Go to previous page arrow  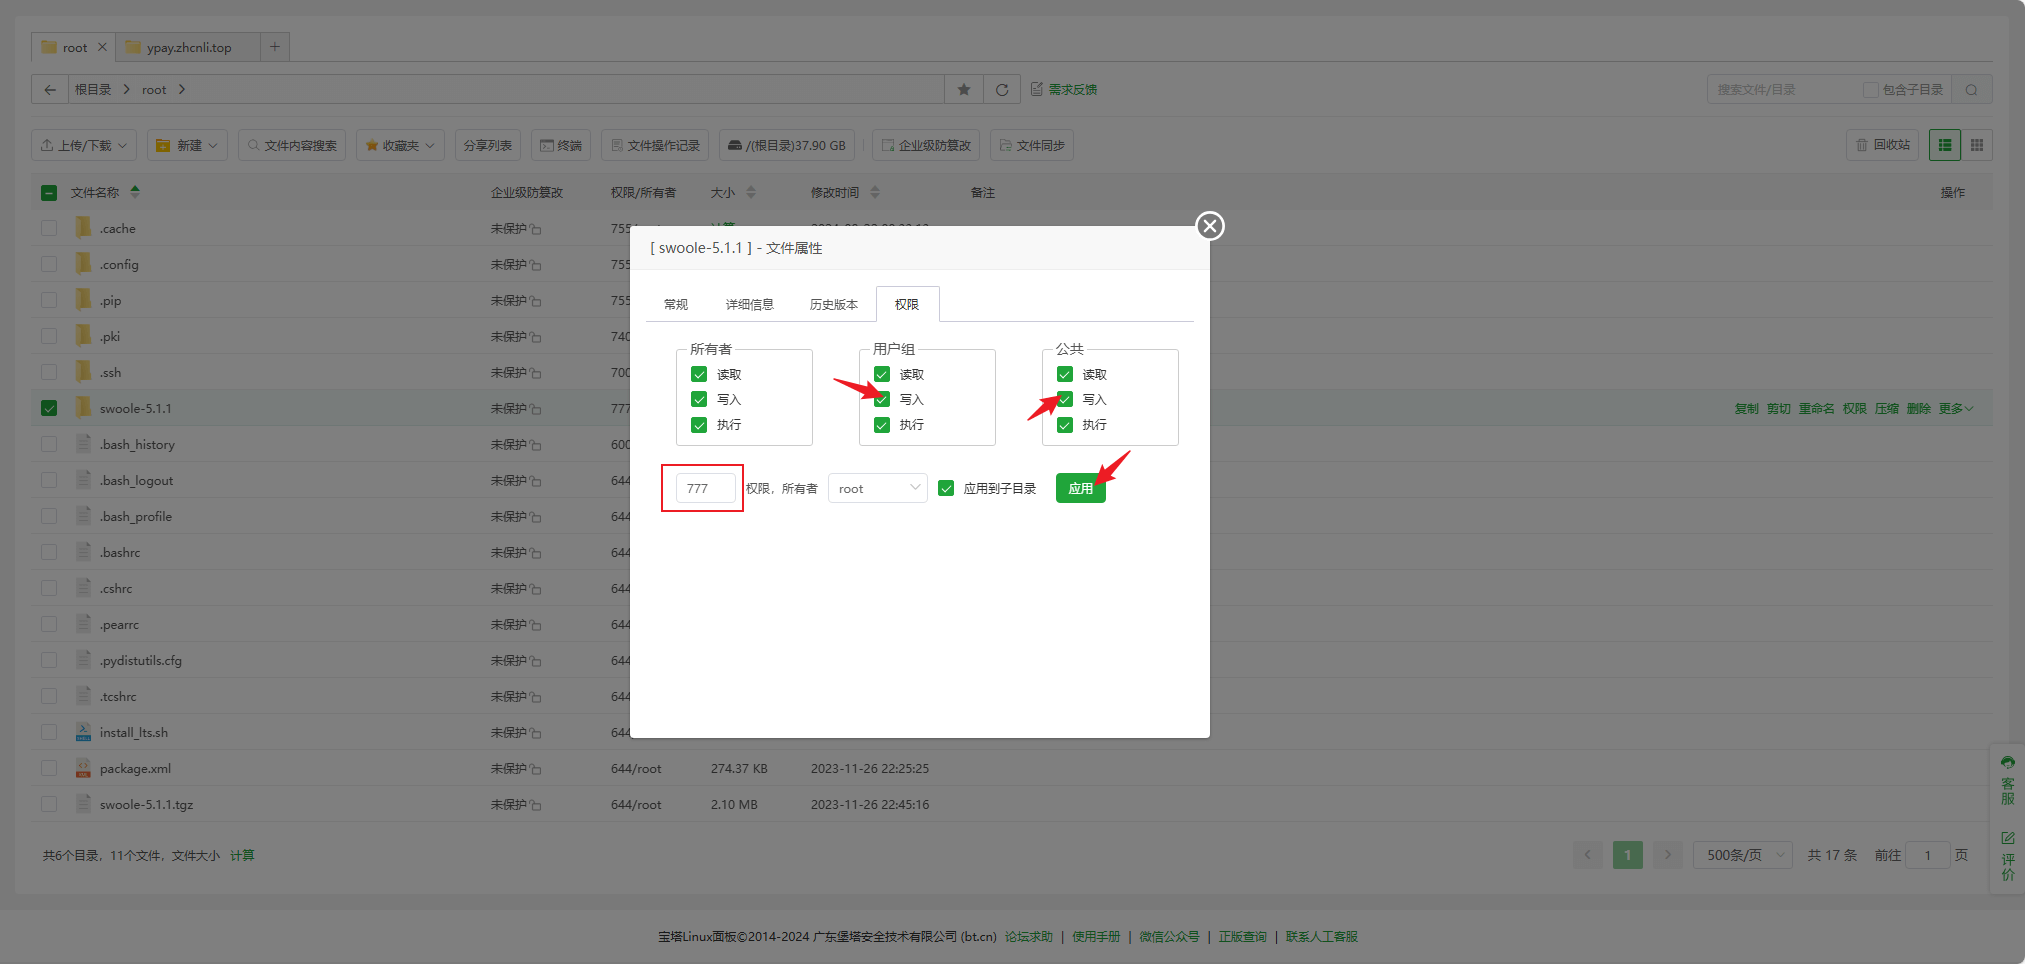[1588, 855]
